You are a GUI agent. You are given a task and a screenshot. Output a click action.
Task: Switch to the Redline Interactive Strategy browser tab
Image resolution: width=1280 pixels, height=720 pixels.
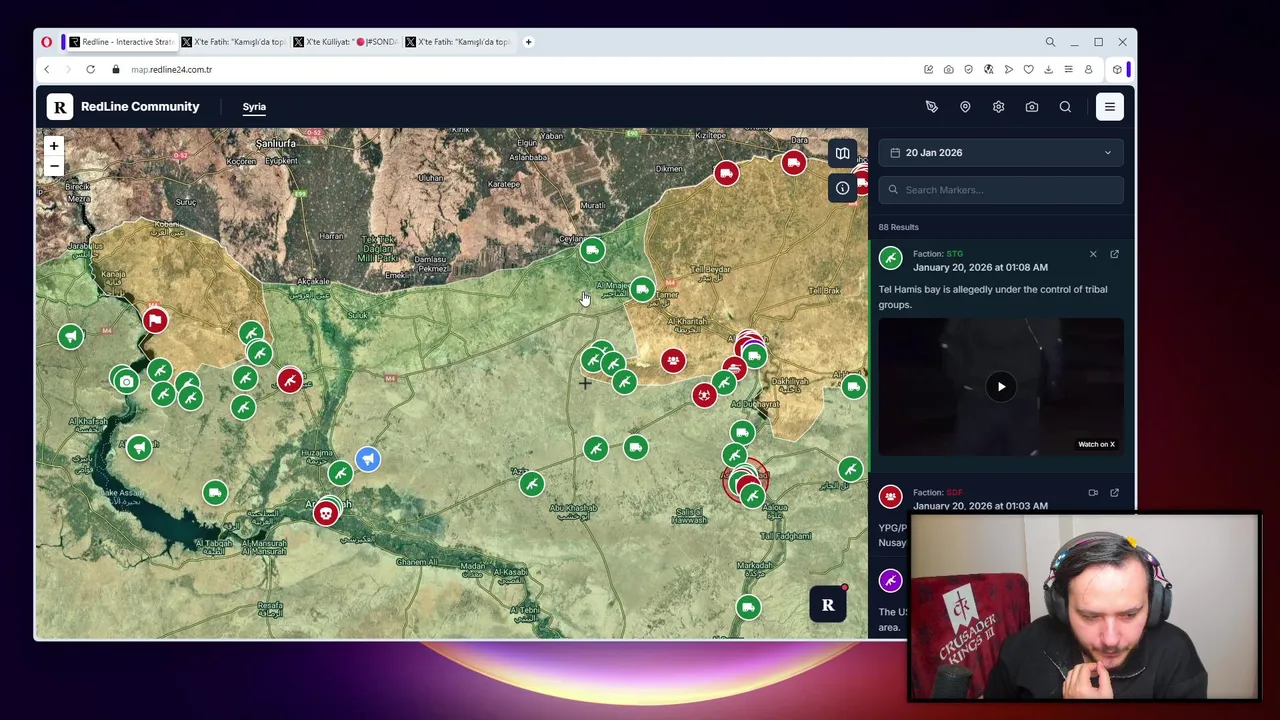tap(121, 42)
